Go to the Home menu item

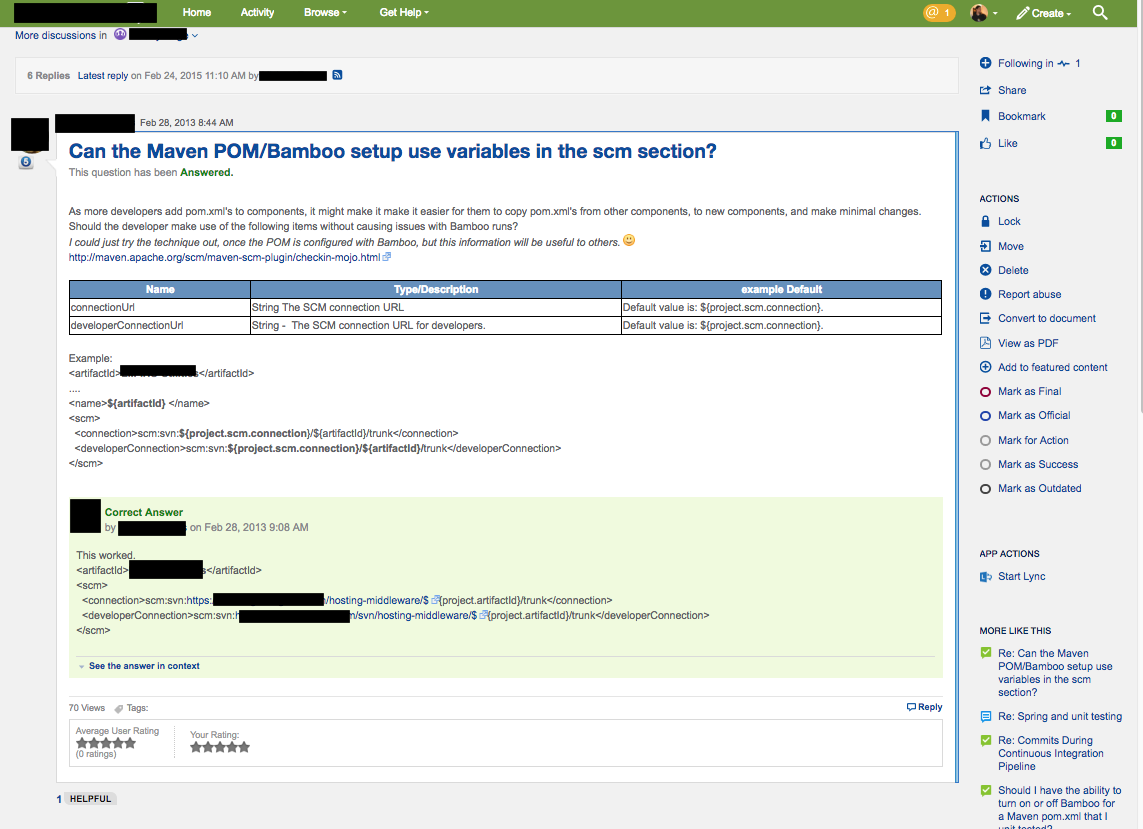click(197, 12)
